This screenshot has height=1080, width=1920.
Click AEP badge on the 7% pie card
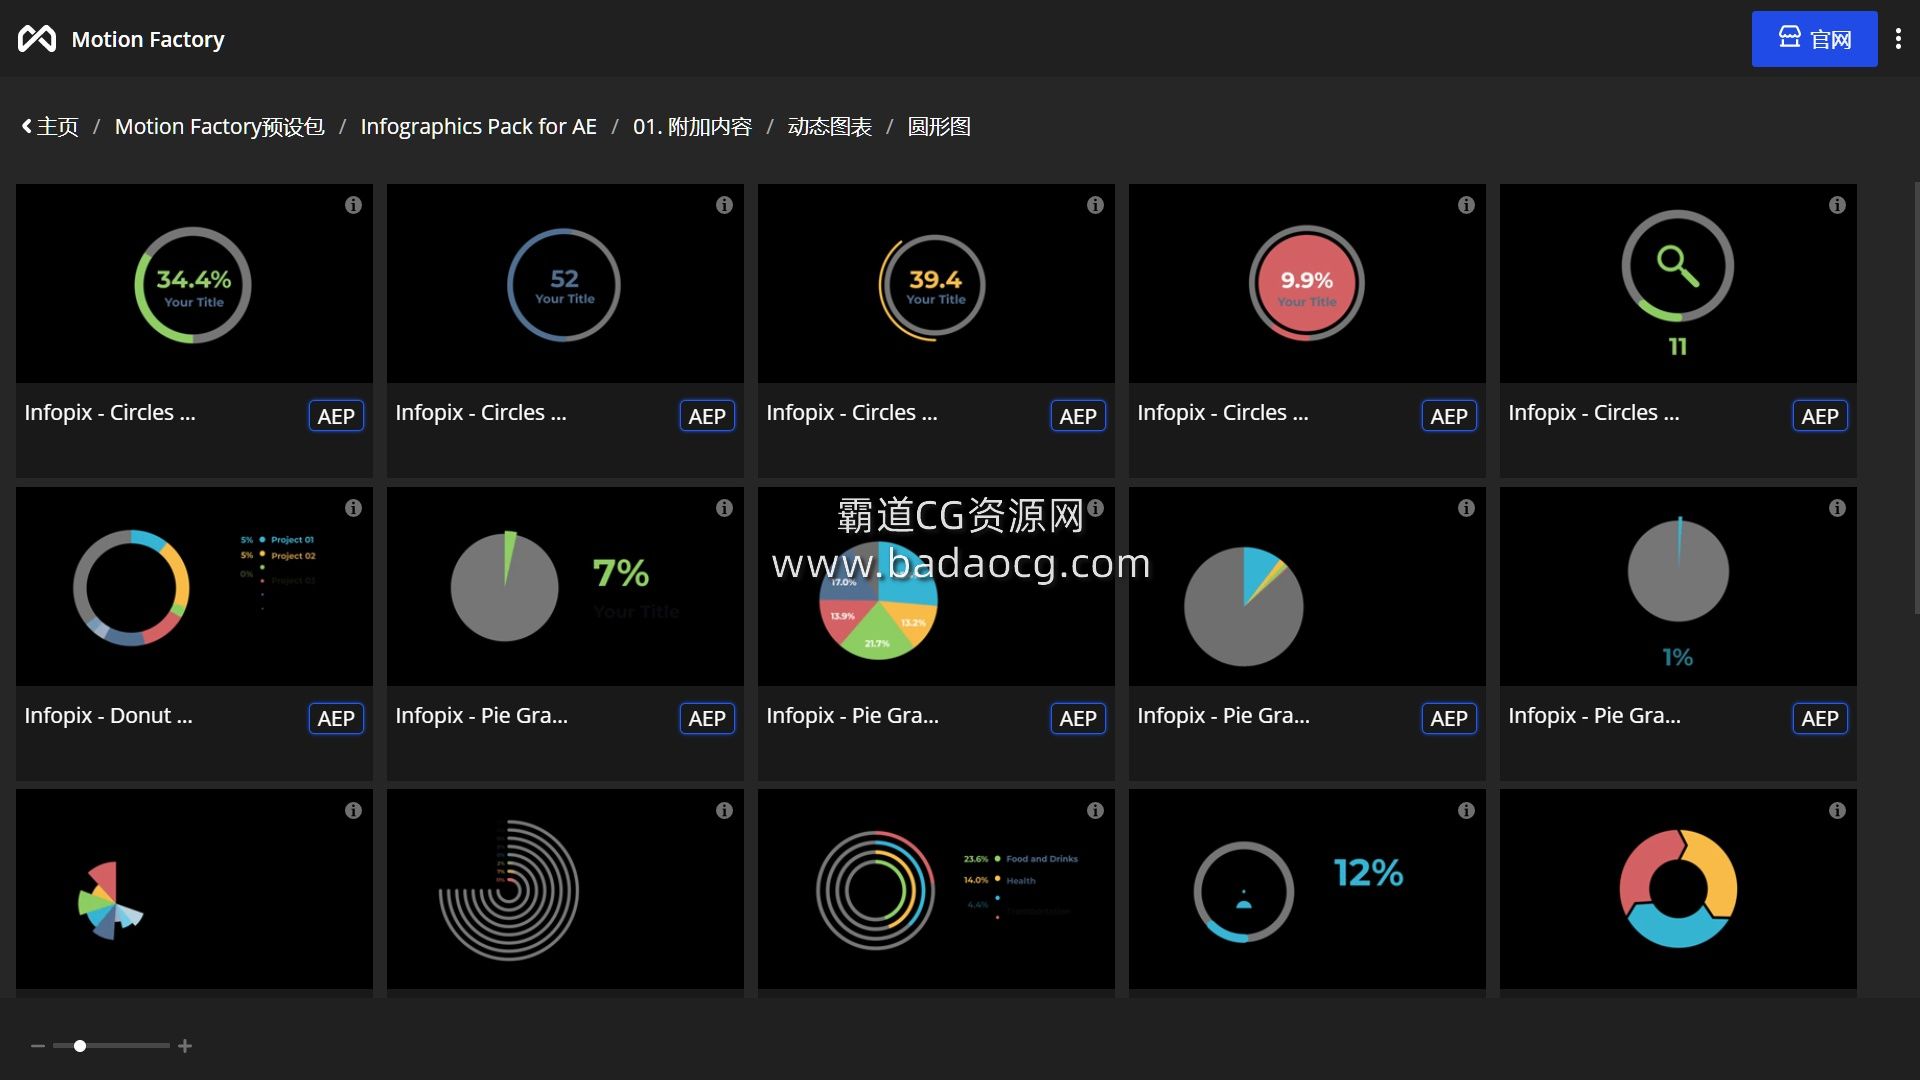point(707,718)
